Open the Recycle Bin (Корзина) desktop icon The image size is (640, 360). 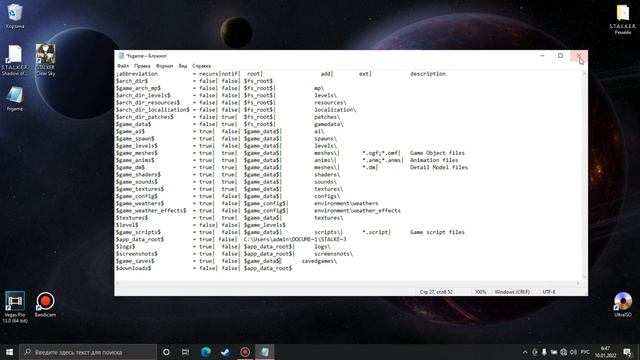coord(15,16)
